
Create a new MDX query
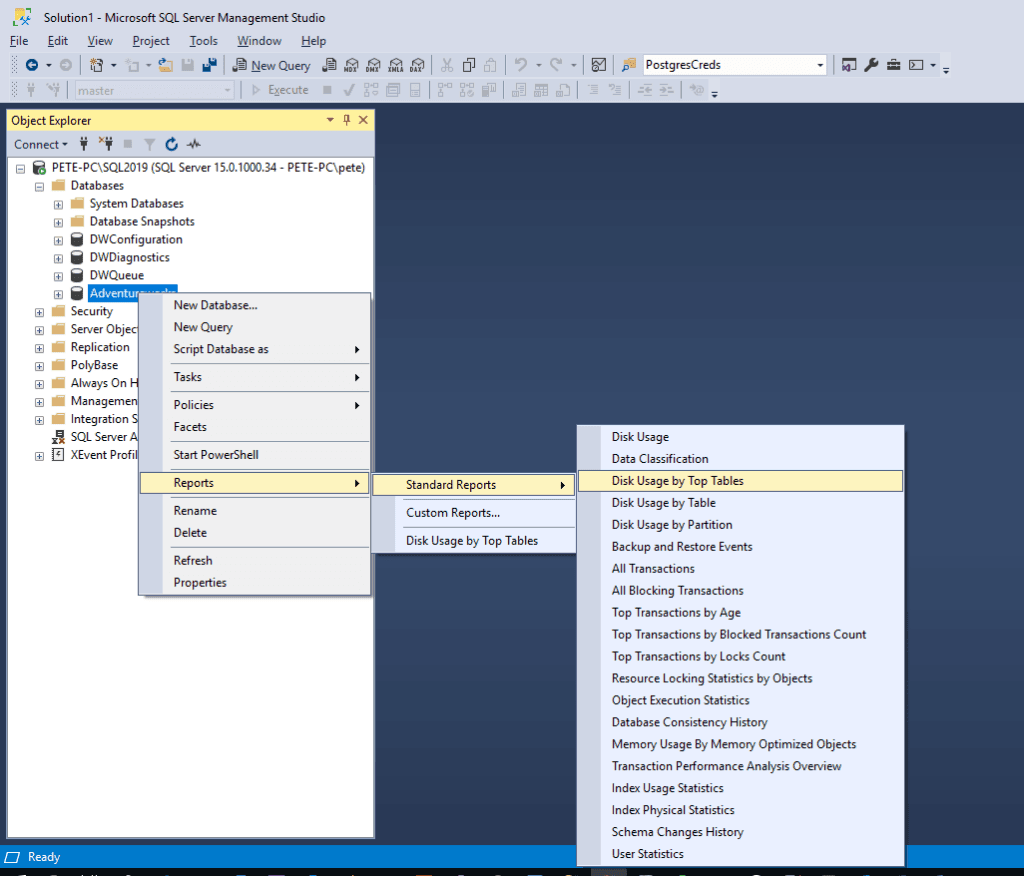[351, 65]
